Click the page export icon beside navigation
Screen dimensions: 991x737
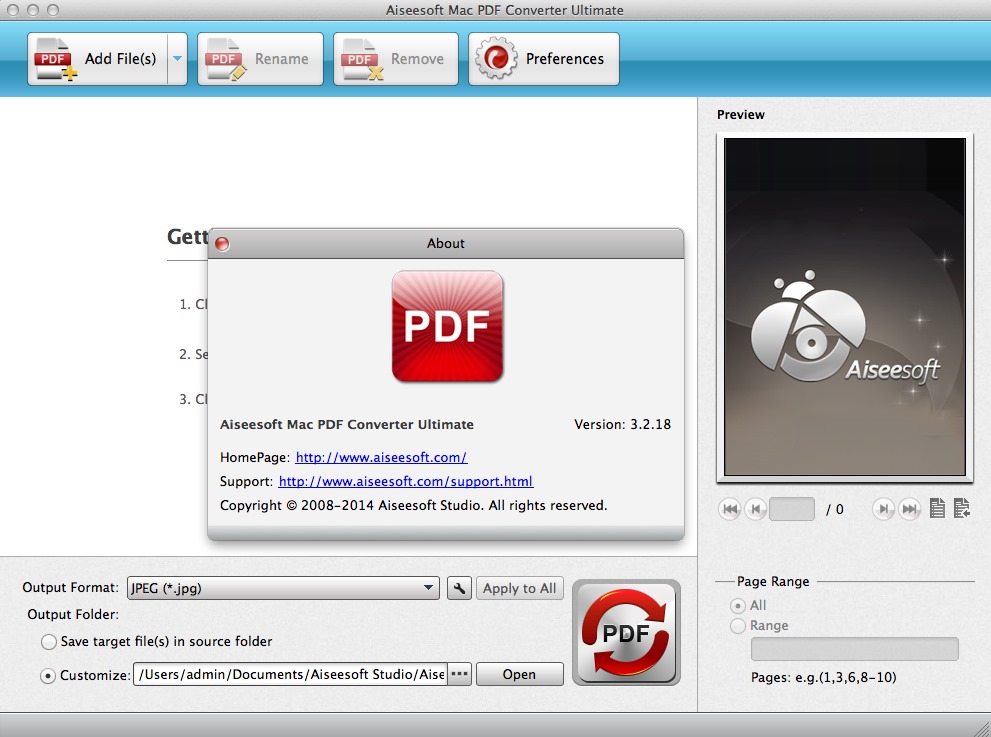pyautogui.click(x=961, y=508)
